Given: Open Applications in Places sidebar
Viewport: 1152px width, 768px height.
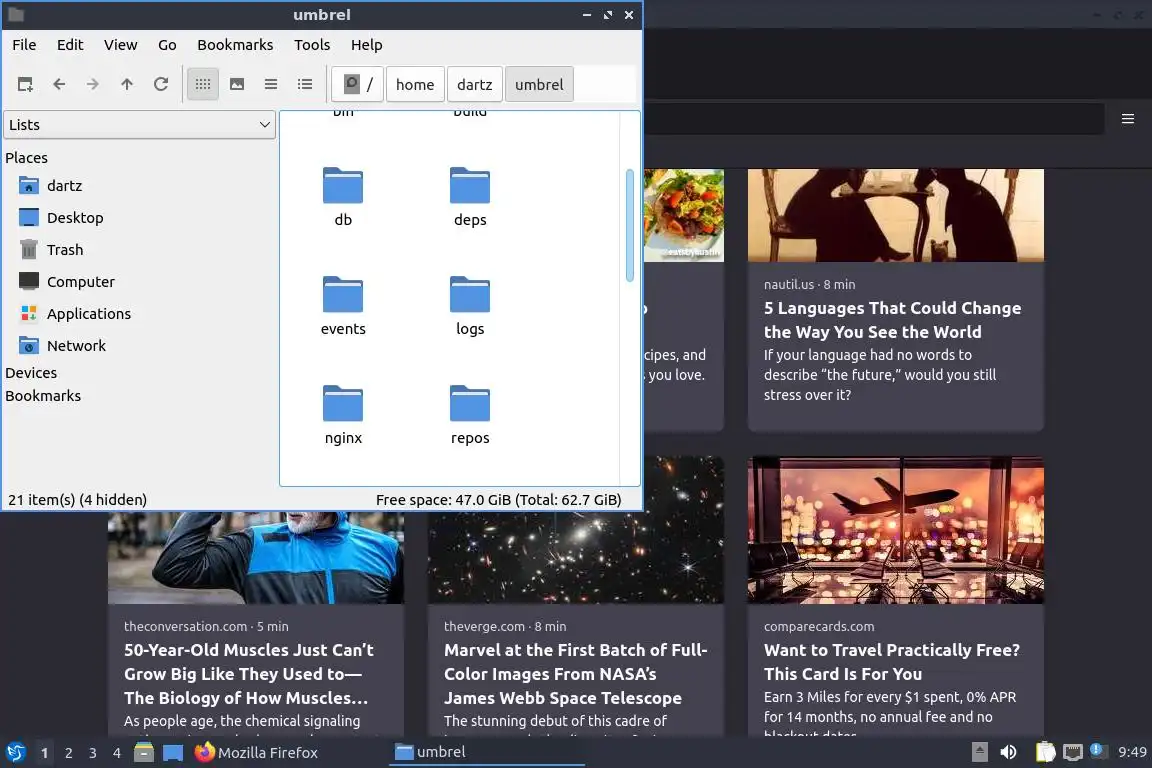Looking at the screenshot, I should (x=89, y=314).
